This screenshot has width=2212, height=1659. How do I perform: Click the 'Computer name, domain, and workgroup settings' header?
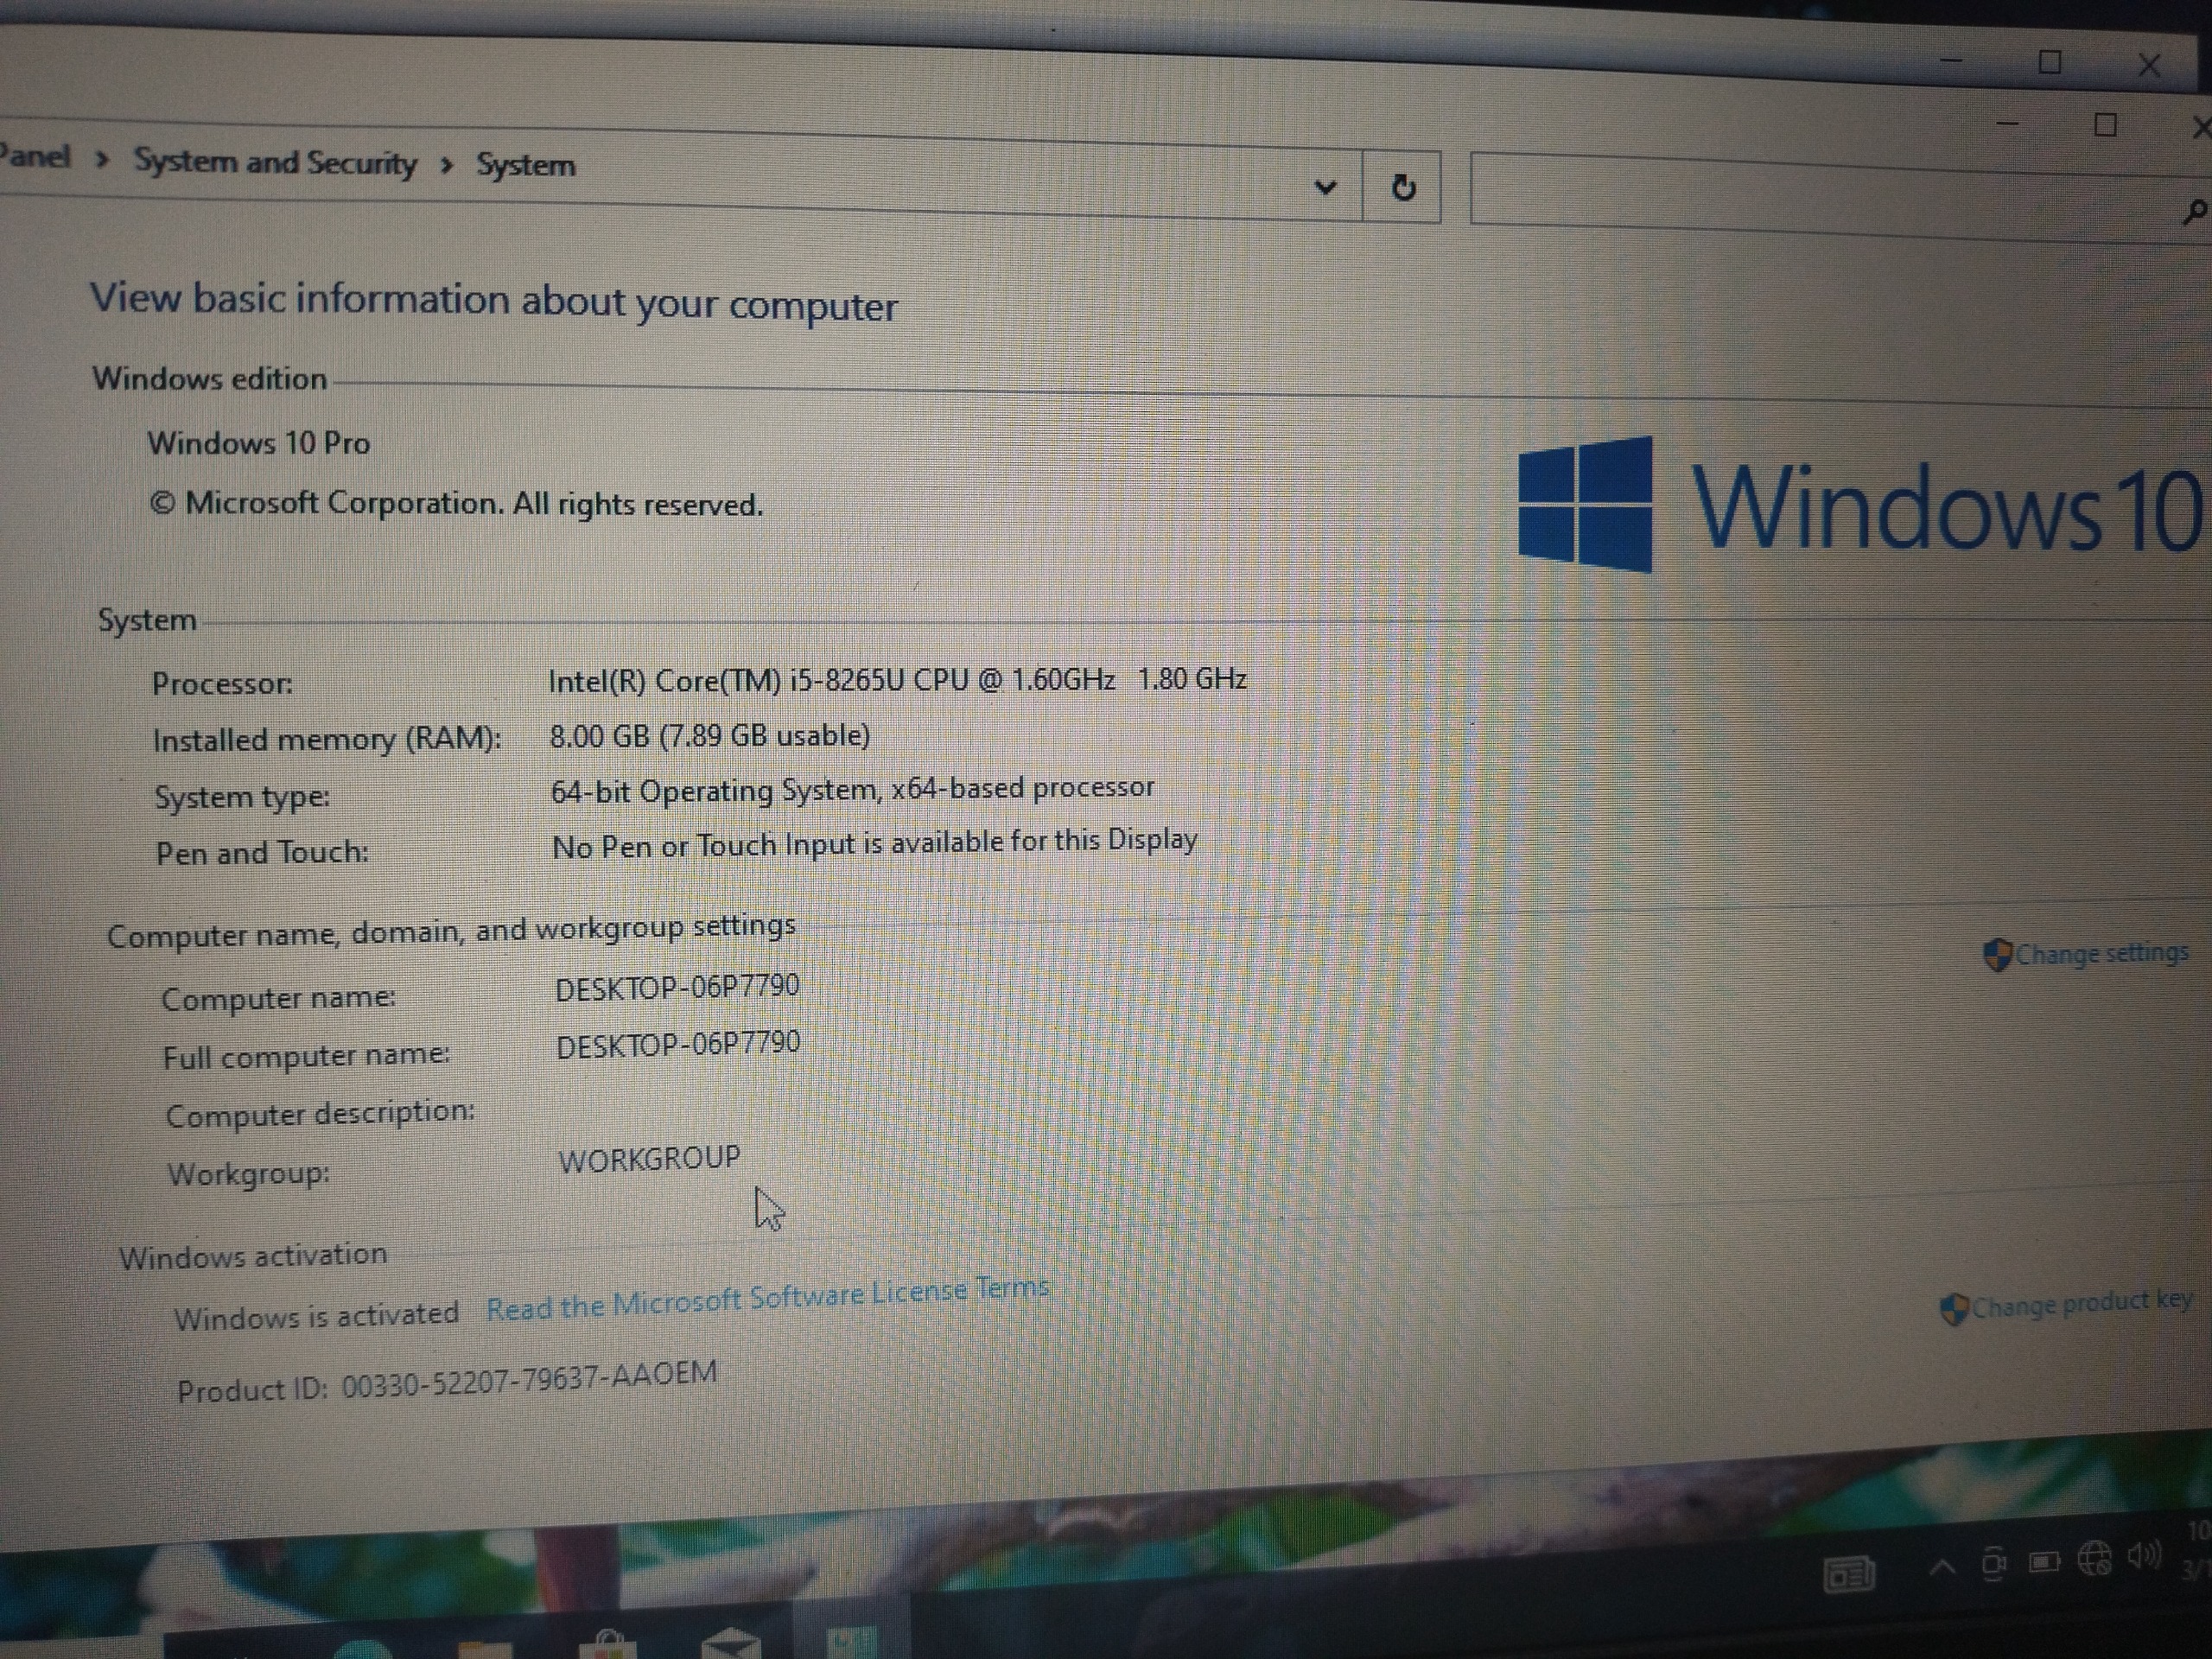(x=451, y=931)
